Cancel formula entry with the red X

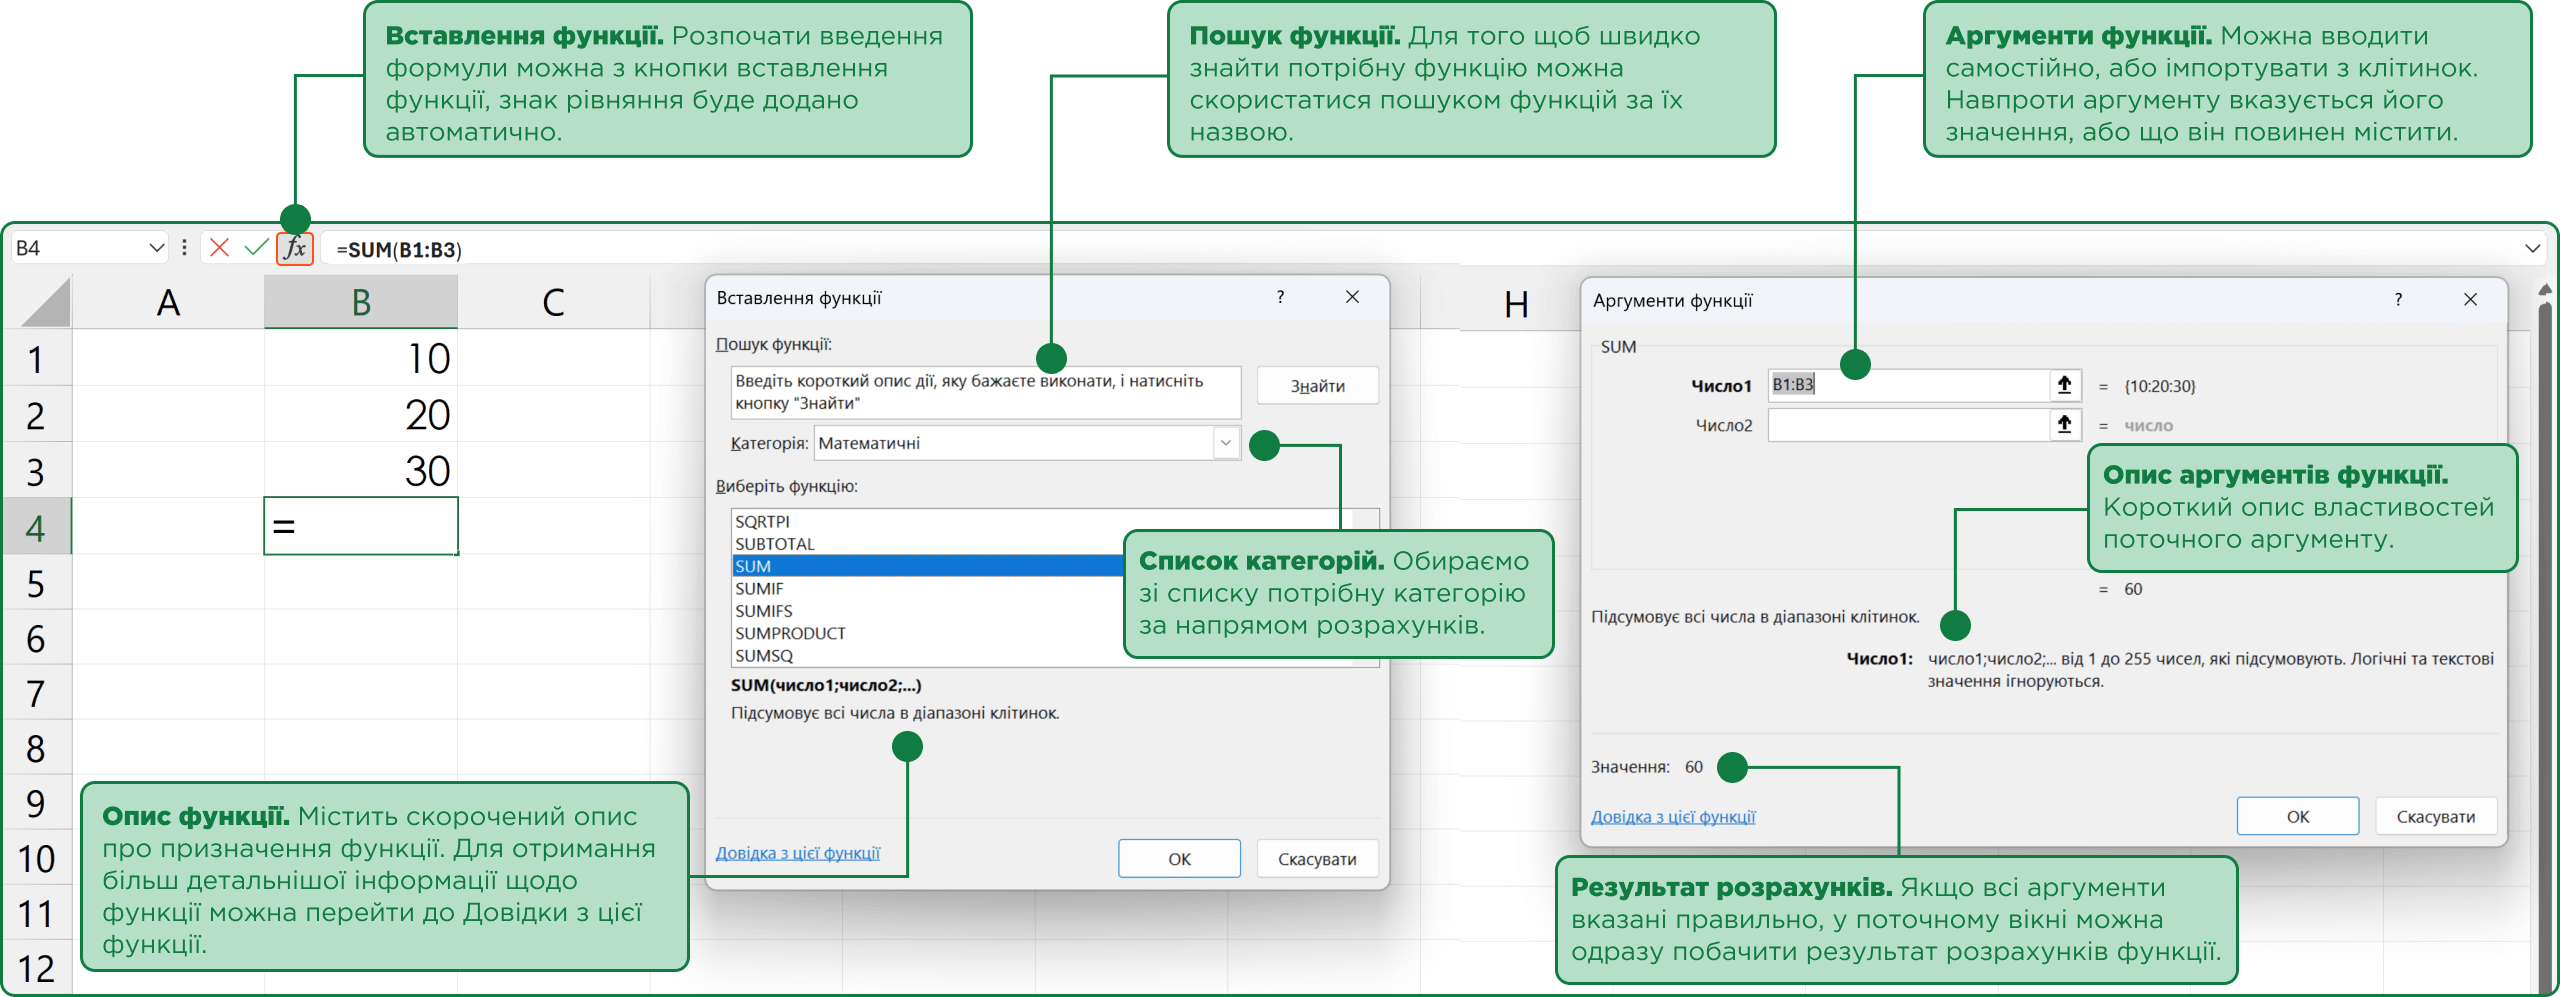point(220,248)
